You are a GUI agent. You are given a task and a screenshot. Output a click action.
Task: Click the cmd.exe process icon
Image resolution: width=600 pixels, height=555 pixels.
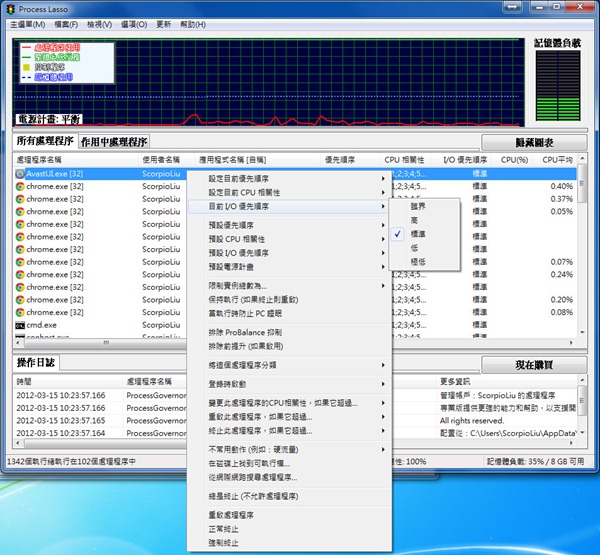click(x=20, y=326)
